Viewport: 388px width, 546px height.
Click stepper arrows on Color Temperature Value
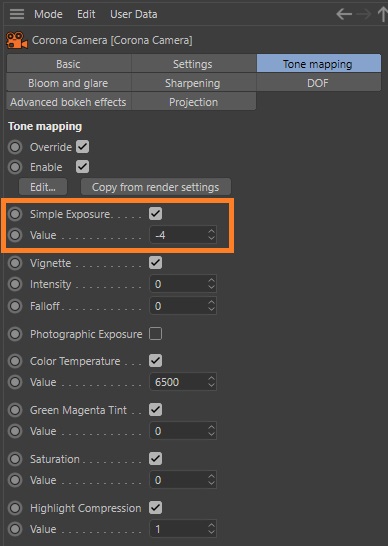211,382
